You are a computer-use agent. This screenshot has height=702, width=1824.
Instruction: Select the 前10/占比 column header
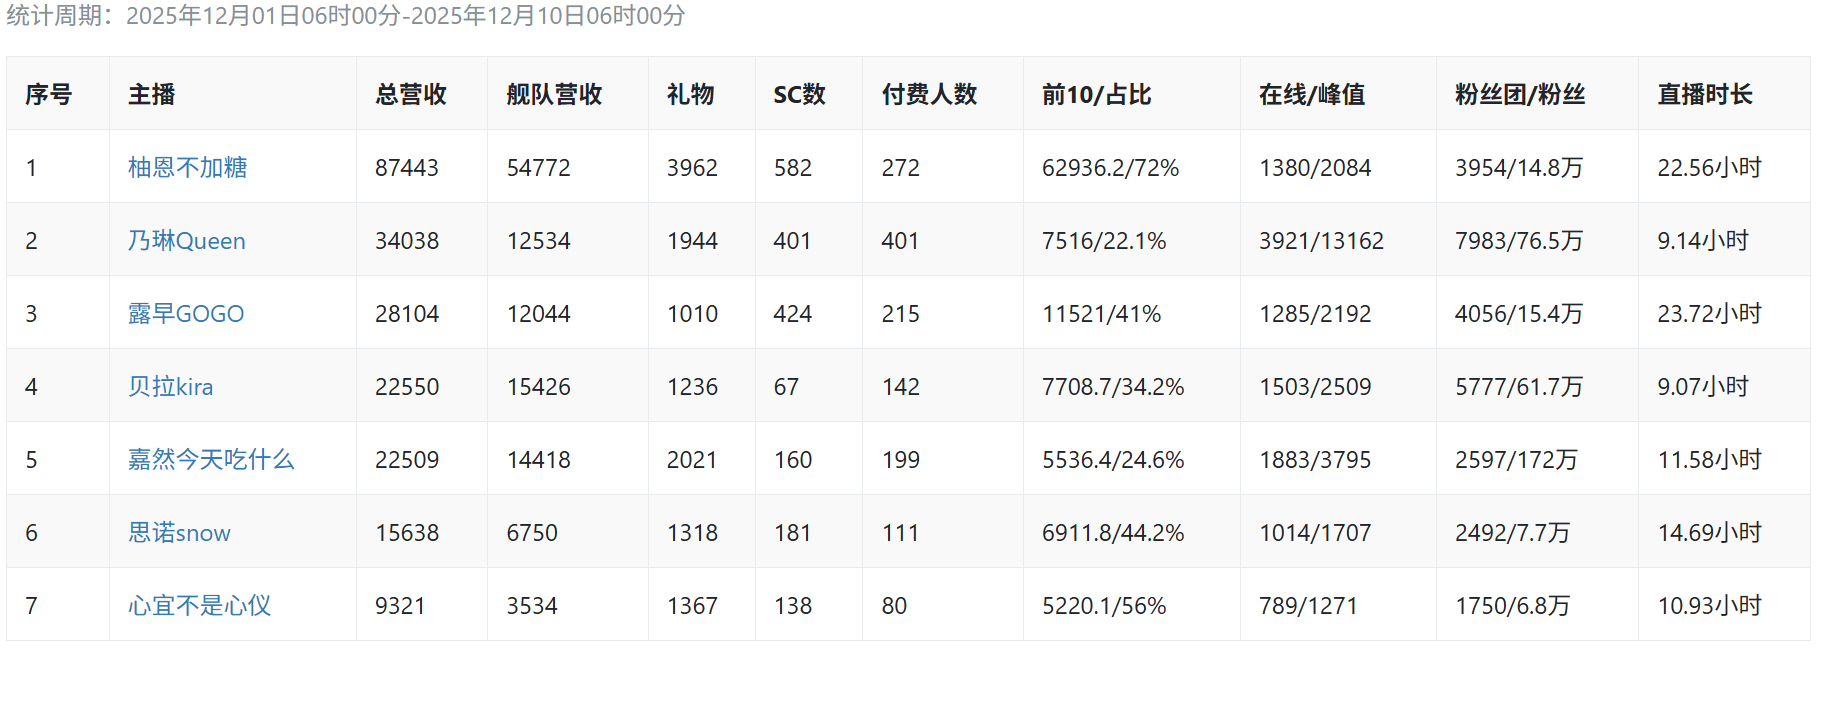[1096, 94]
